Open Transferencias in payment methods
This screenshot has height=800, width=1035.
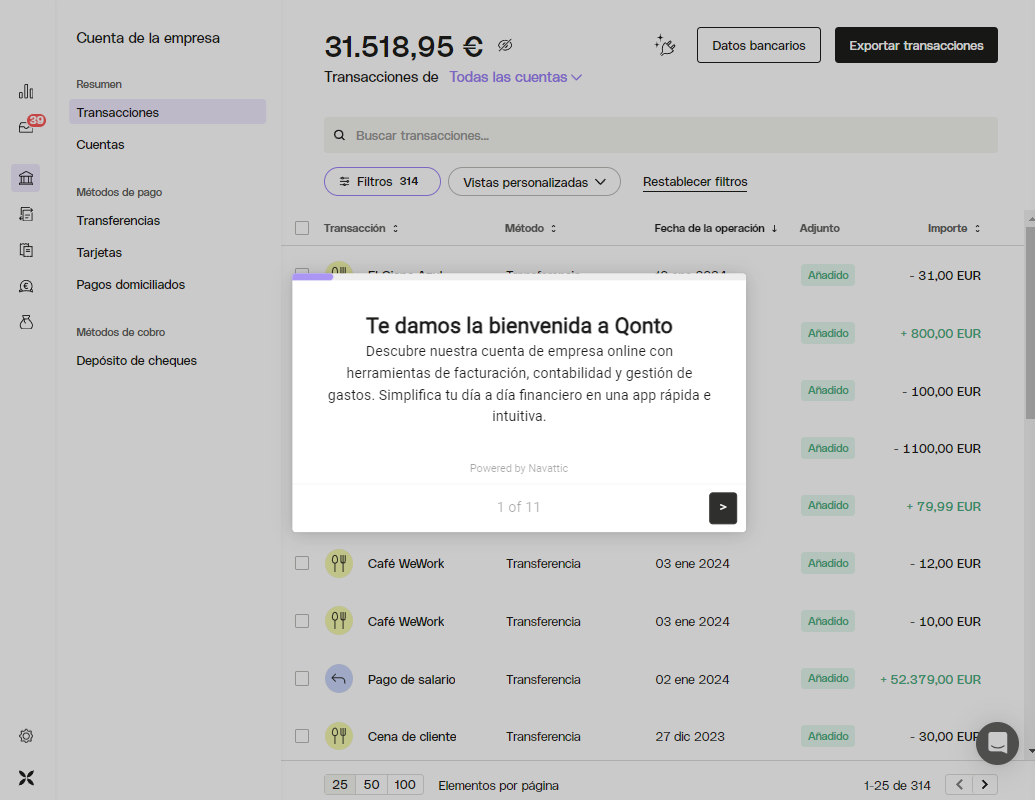(x=118, y=220)
